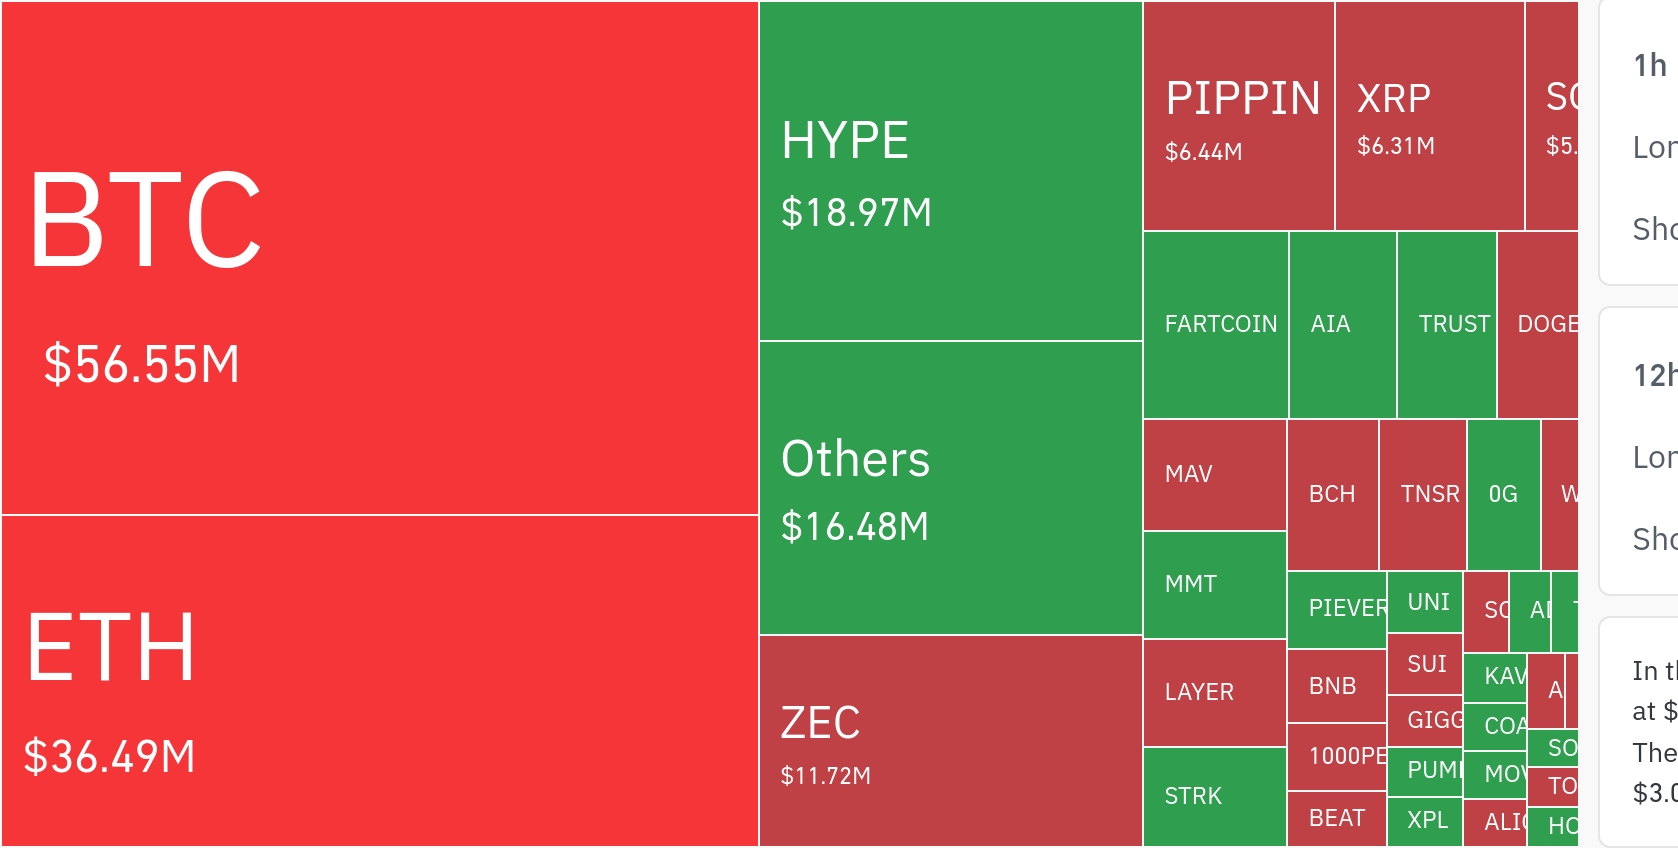Click the AIA green tile
The width and height of the screenshot is (1678, 848).
[1342, 325]
